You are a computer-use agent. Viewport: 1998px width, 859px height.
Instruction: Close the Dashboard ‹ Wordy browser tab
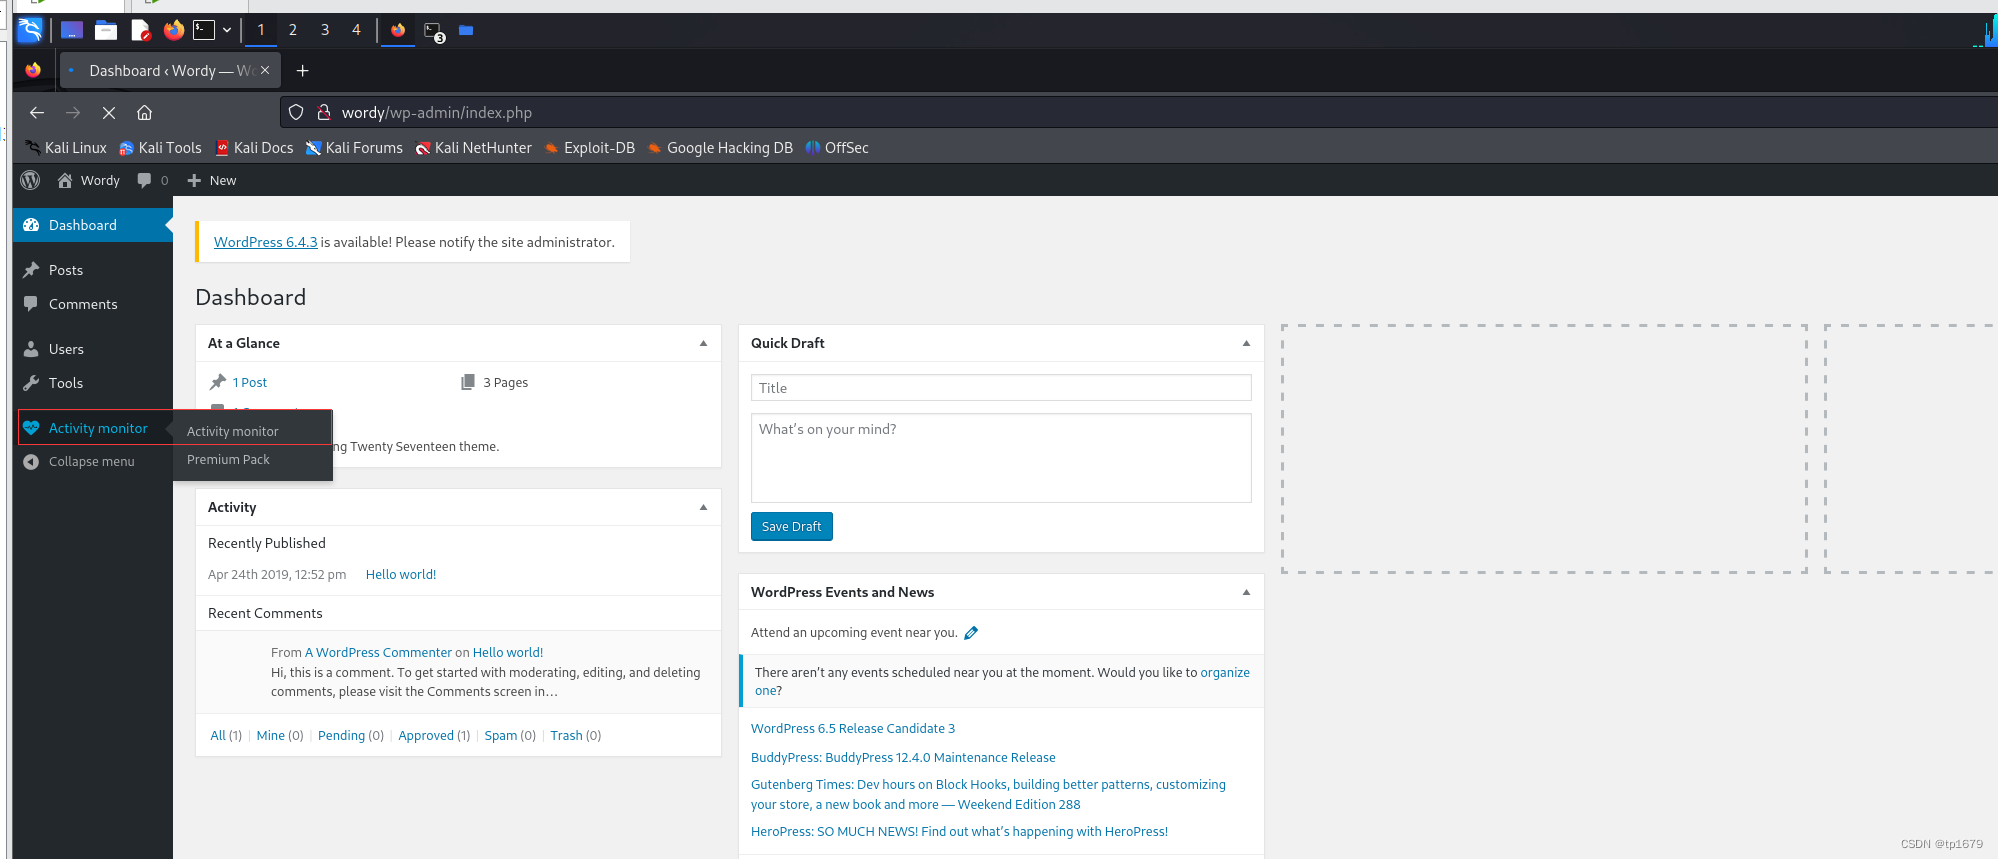[265, 71]
